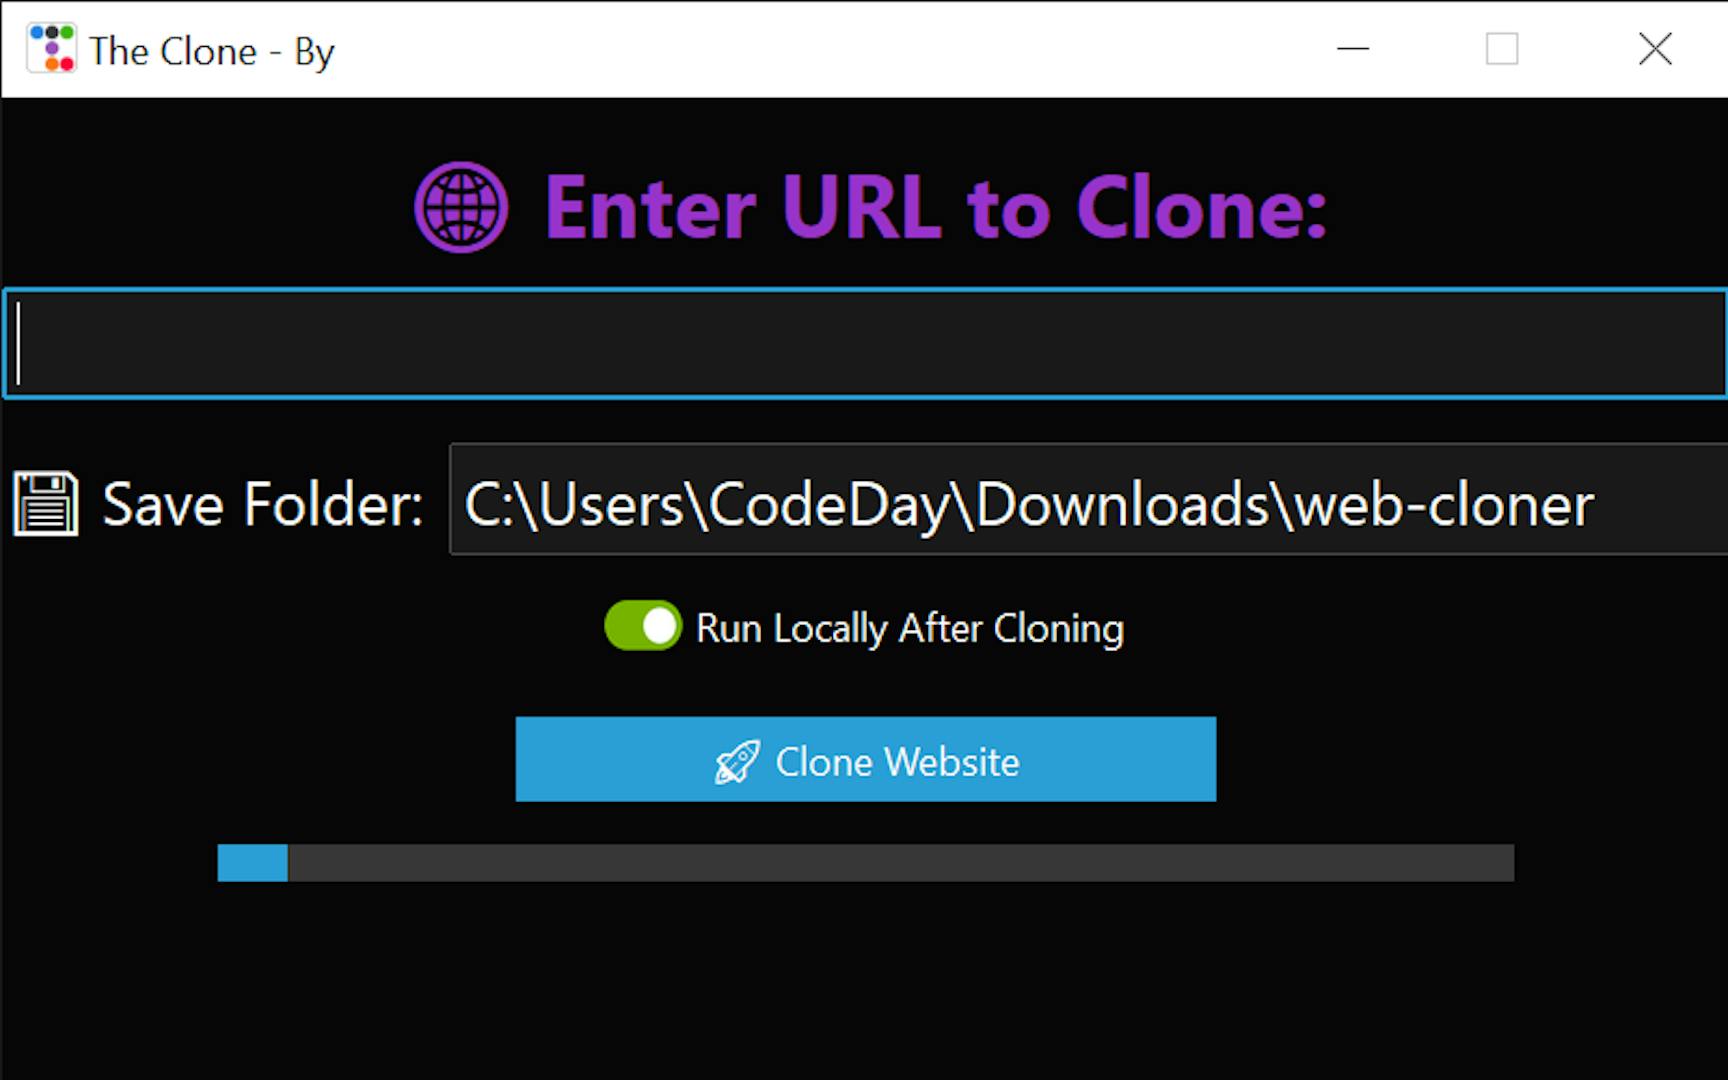Click the window title text The Clone - By

[x=212, y=51]
